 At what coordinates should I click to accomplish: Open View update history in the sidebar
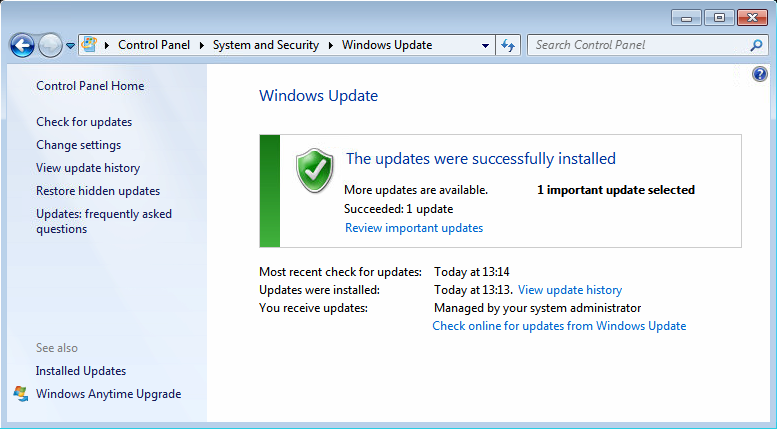88,168
